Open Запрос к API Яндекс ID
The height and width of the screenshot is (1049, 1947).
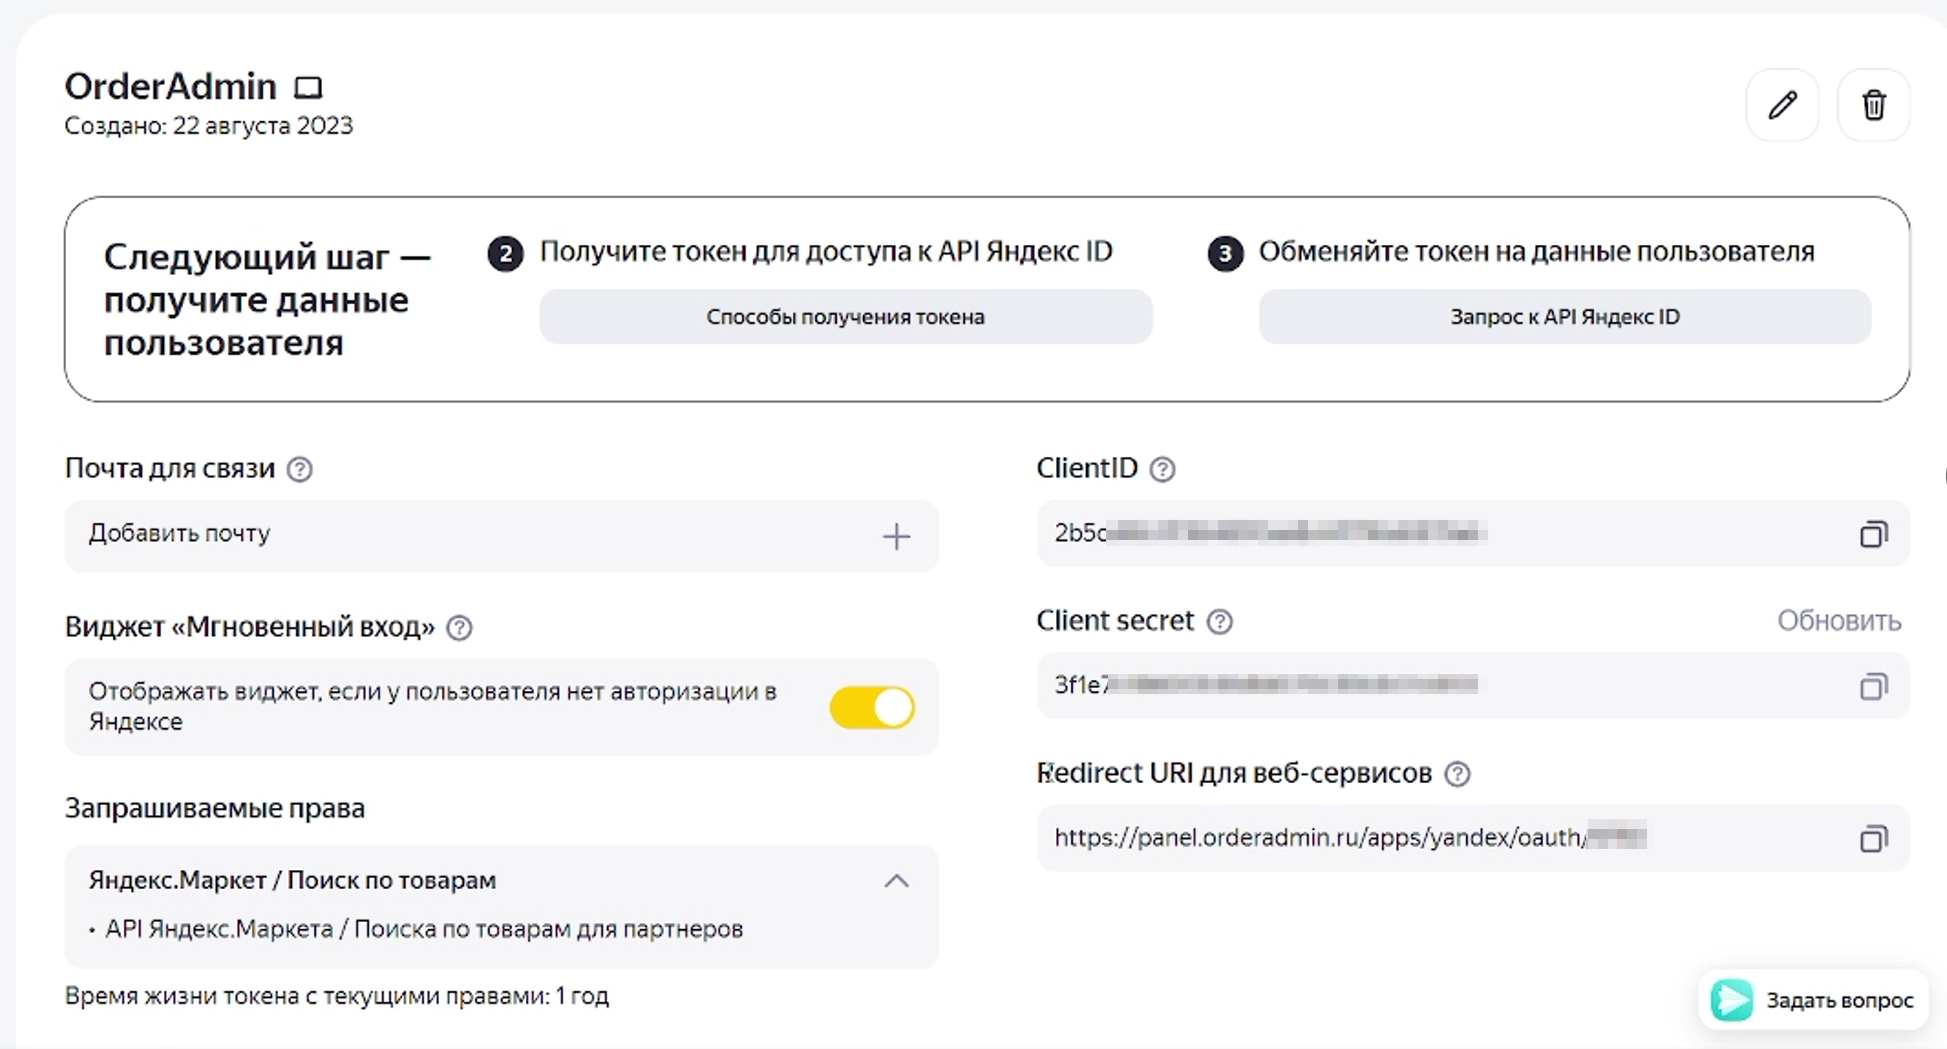click(1565, 317)
